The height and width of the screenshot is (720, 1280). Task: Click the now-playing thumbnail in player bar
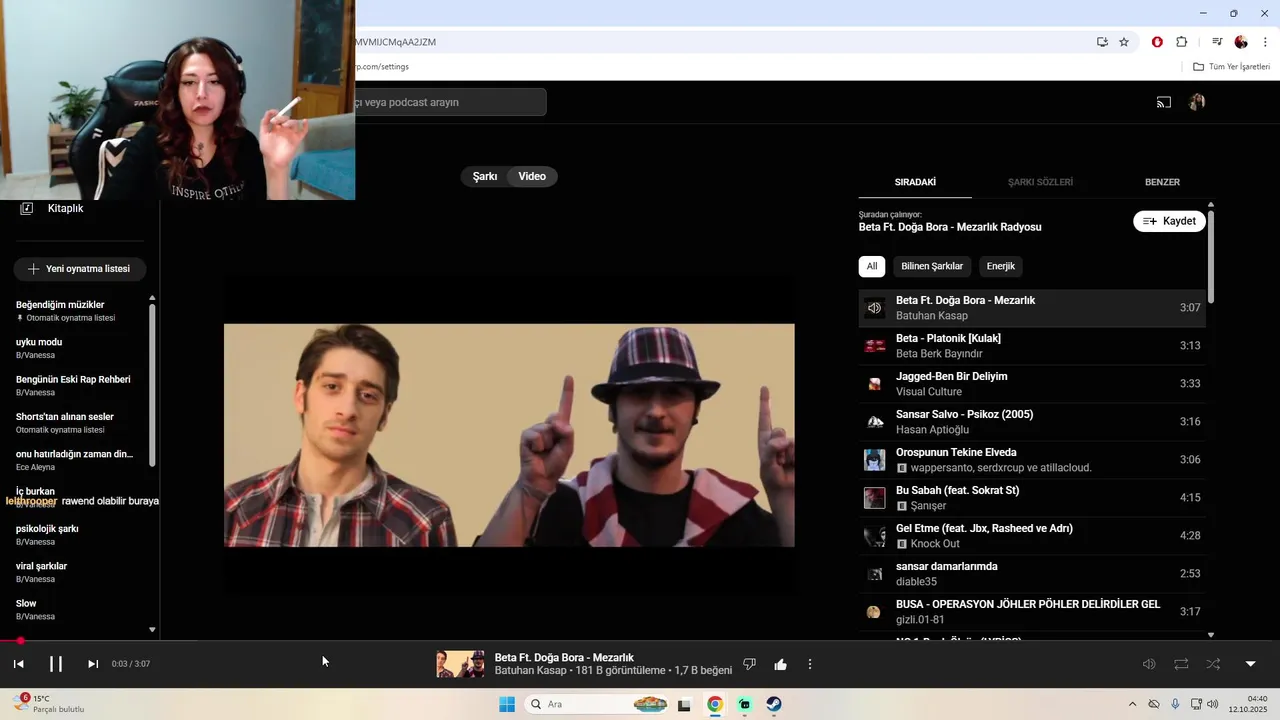tap(460, 664)
